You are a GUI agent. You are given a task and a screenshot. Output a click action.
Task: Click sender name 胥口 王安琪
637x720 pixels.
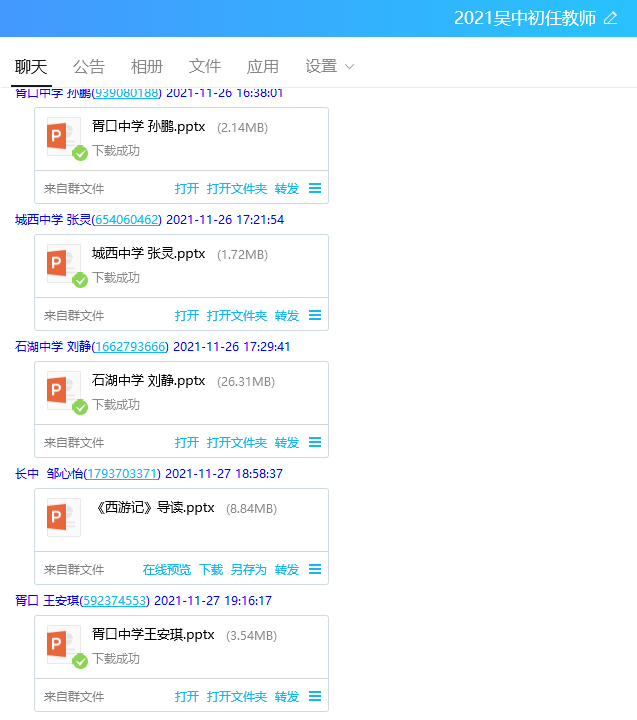point(47,601)
